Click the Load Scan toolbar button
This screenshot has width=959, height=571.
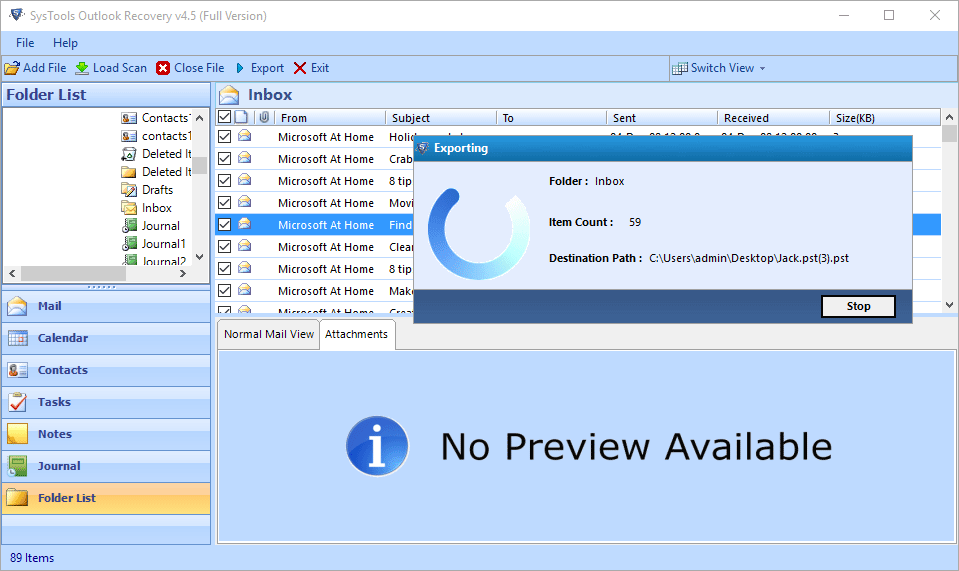[x=111, y=68]
